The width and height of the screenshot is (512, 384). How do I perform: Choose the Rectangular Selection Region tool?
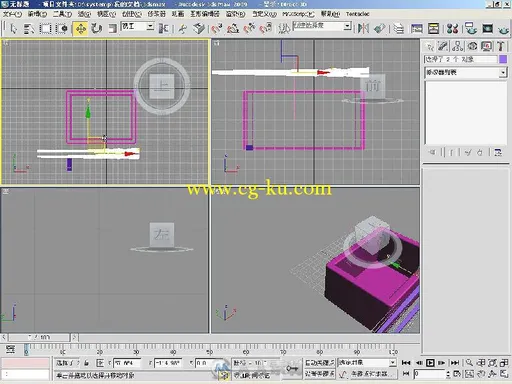46,29
